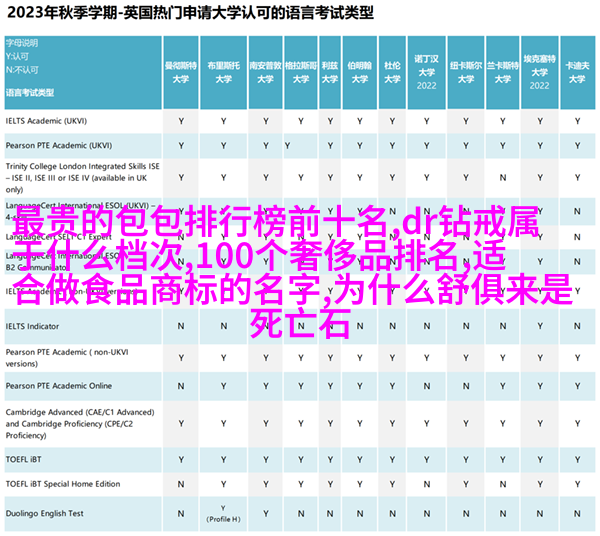Click the 兰卡斯特大学 N cell in TOEFL iBT Special Home Edition row

[502, 484]
